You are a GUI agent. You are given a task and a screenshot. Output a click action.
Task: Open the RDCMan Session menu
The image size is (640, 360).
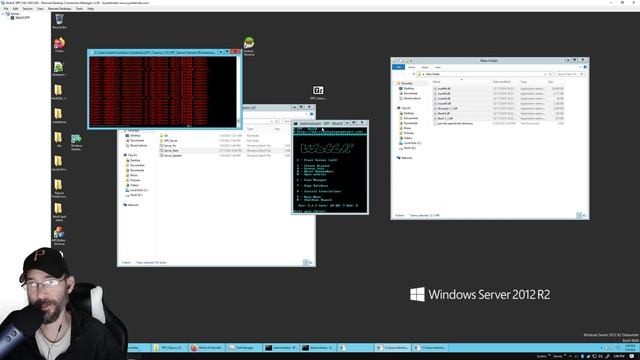pyautogui.click(x=27, y=8)
